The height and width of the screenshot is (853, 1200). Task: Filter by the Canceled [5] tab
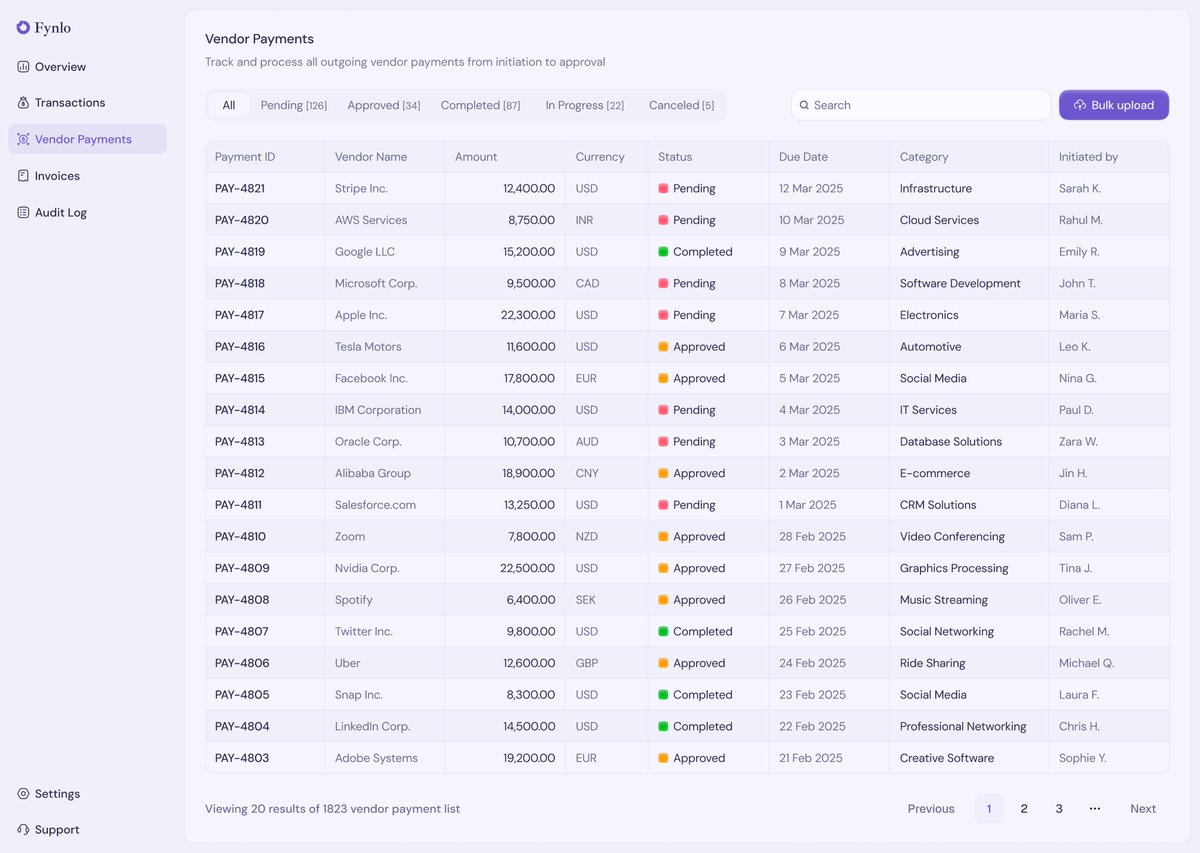click(682, 105)
